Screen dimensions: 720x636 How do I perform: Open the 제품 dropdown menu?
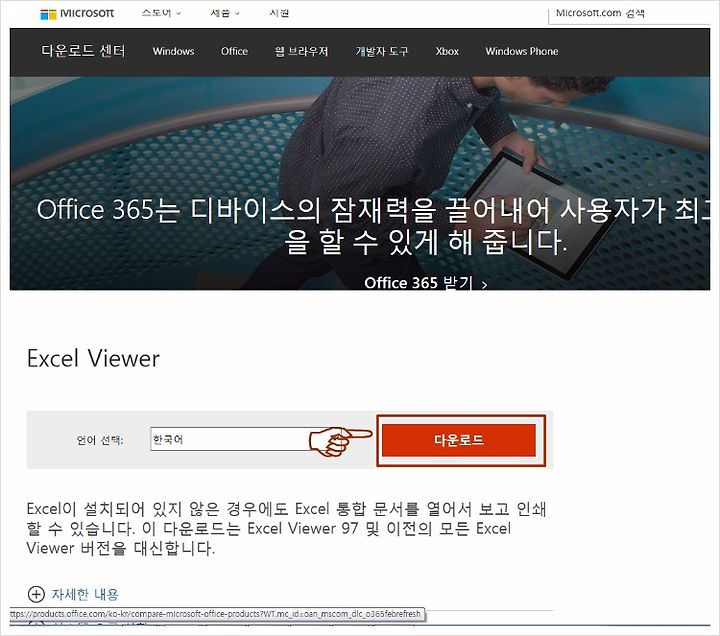pos(225,13)
